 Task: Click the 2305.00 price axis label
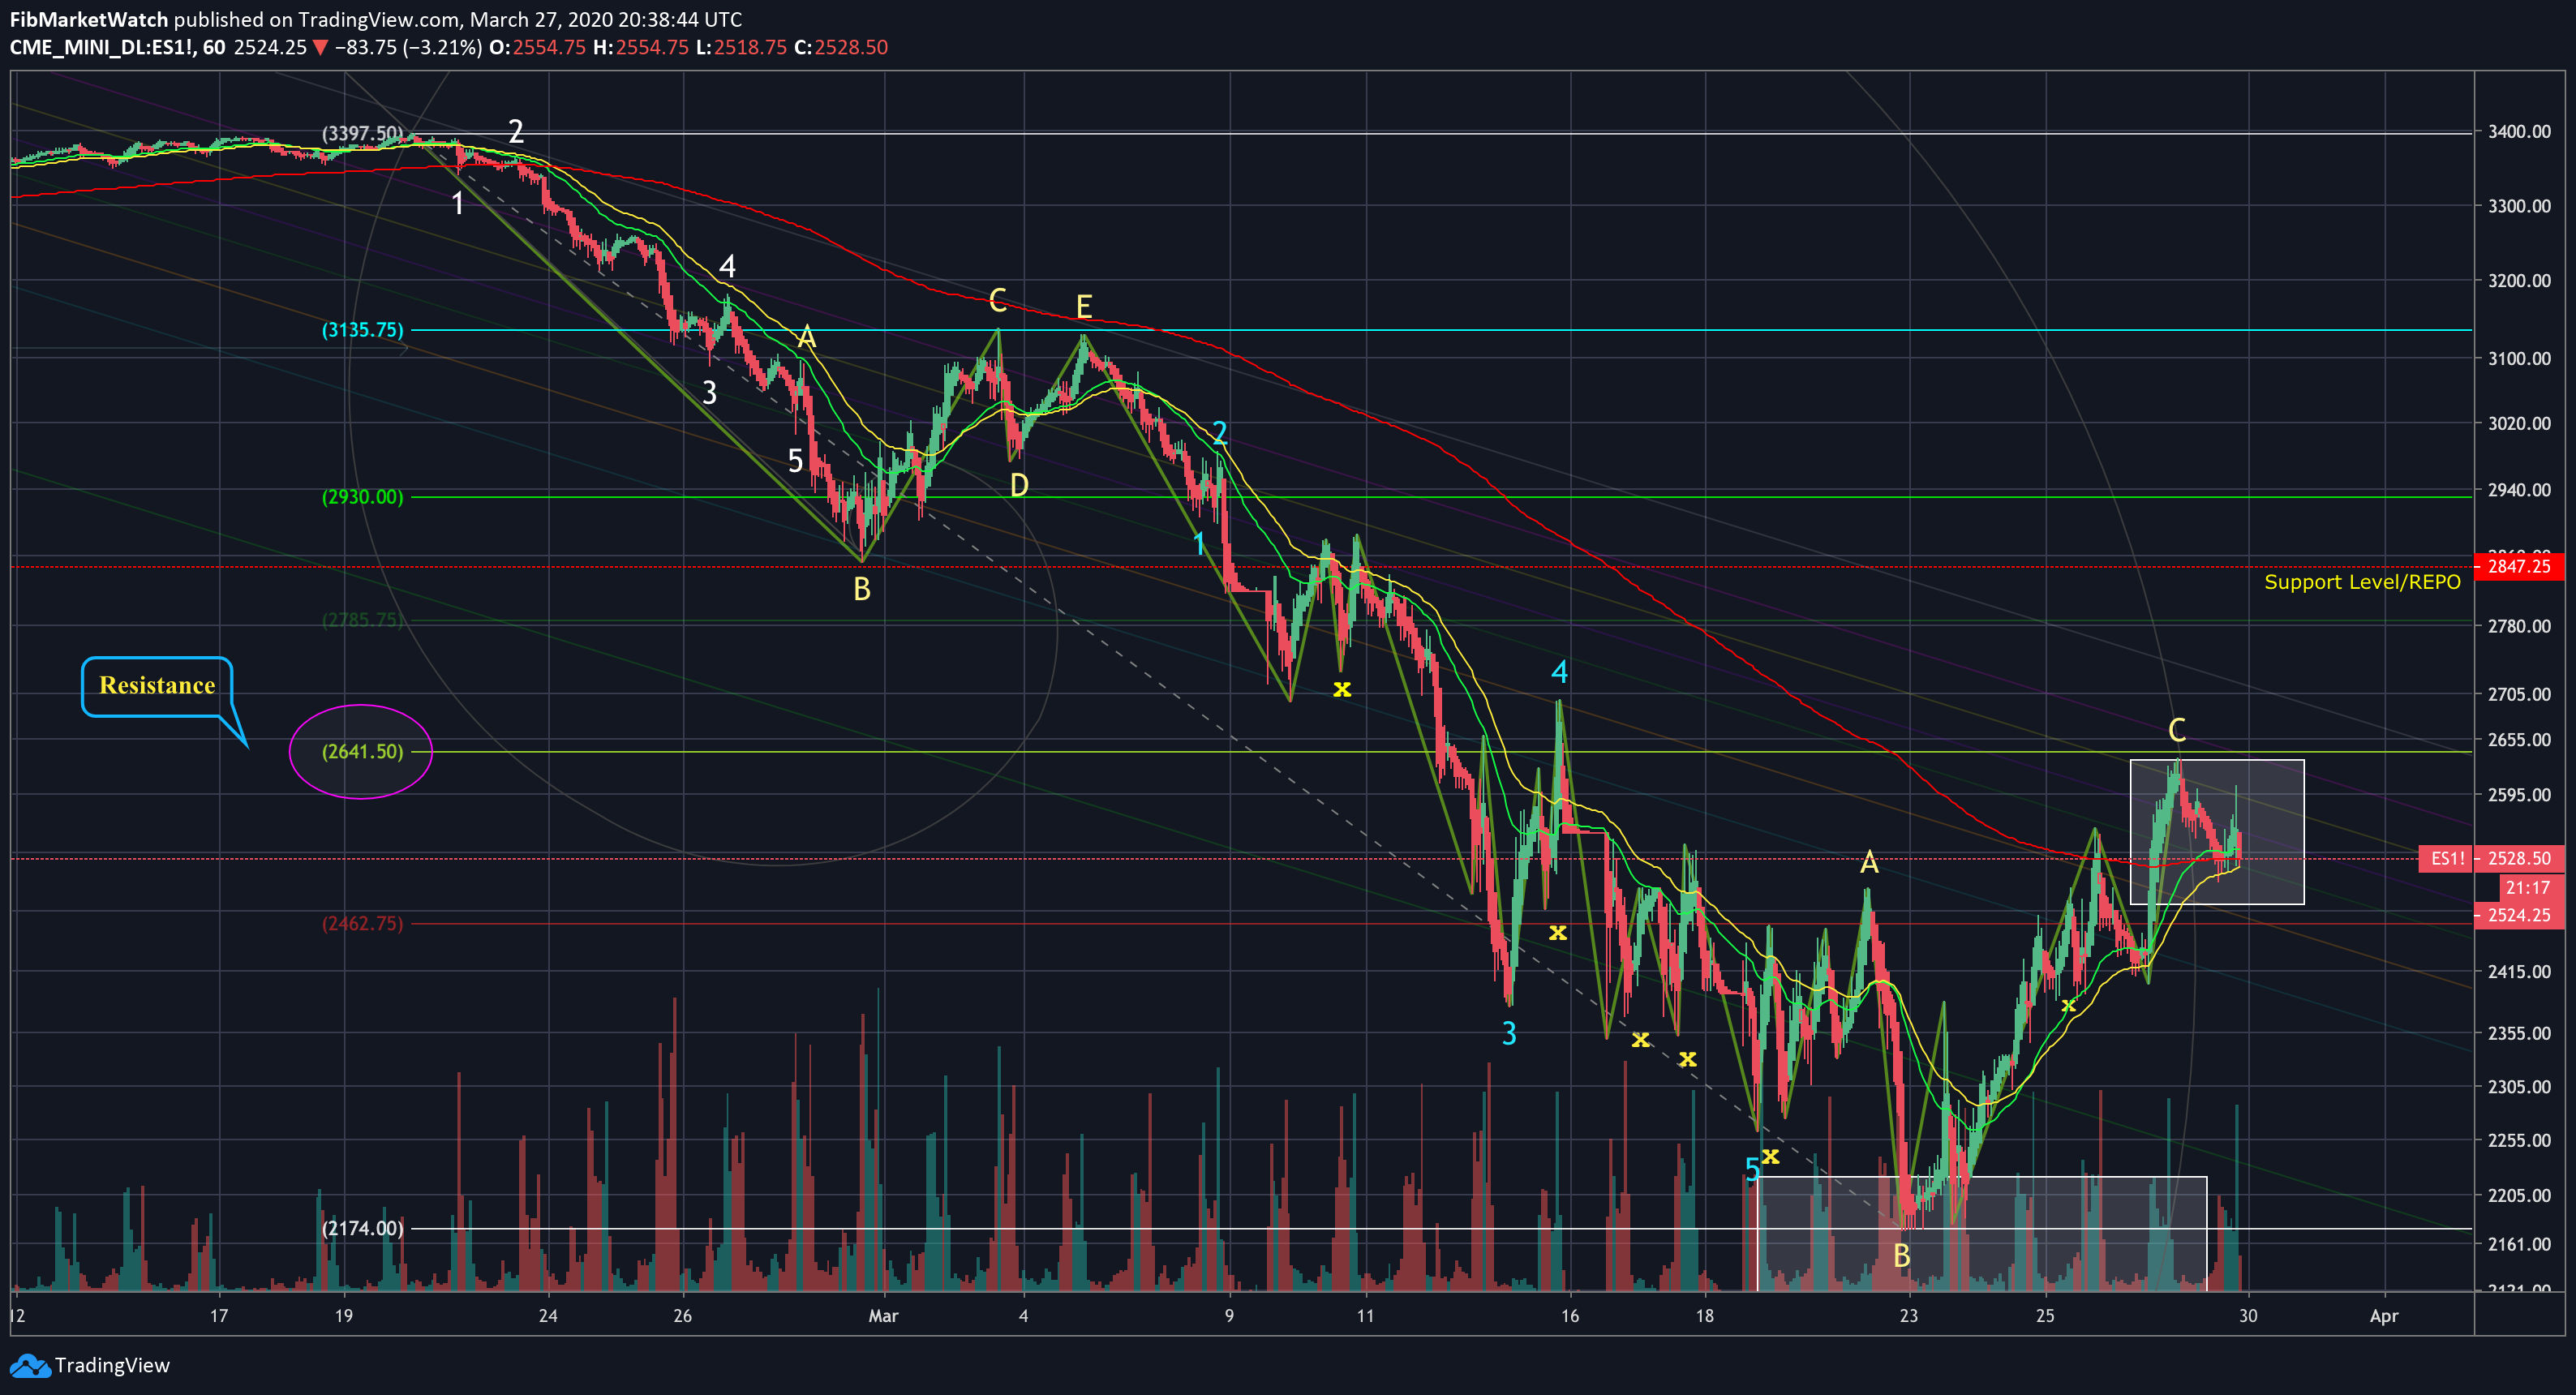pyautogui.click(x=2519, y=1086)
